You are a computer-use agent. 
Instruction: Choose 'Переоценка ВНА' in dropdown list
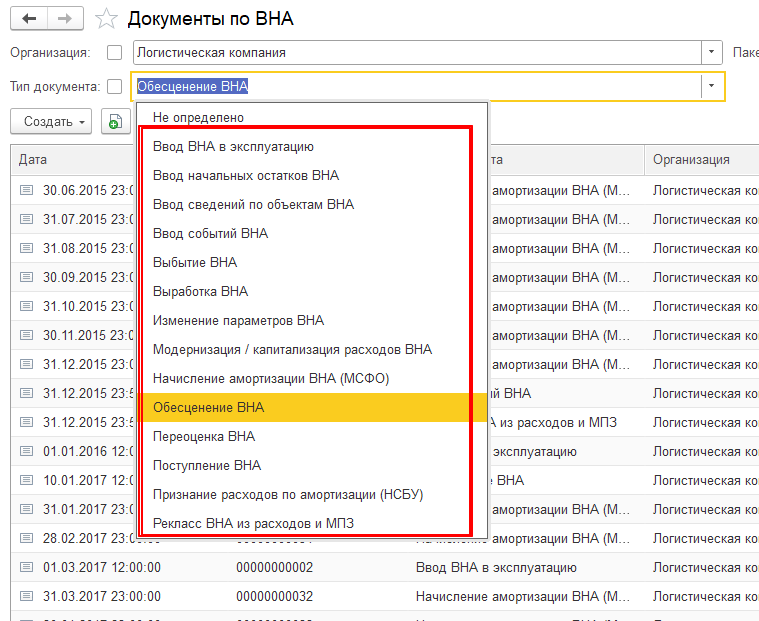pyautogui.click(x=204, y=436)
